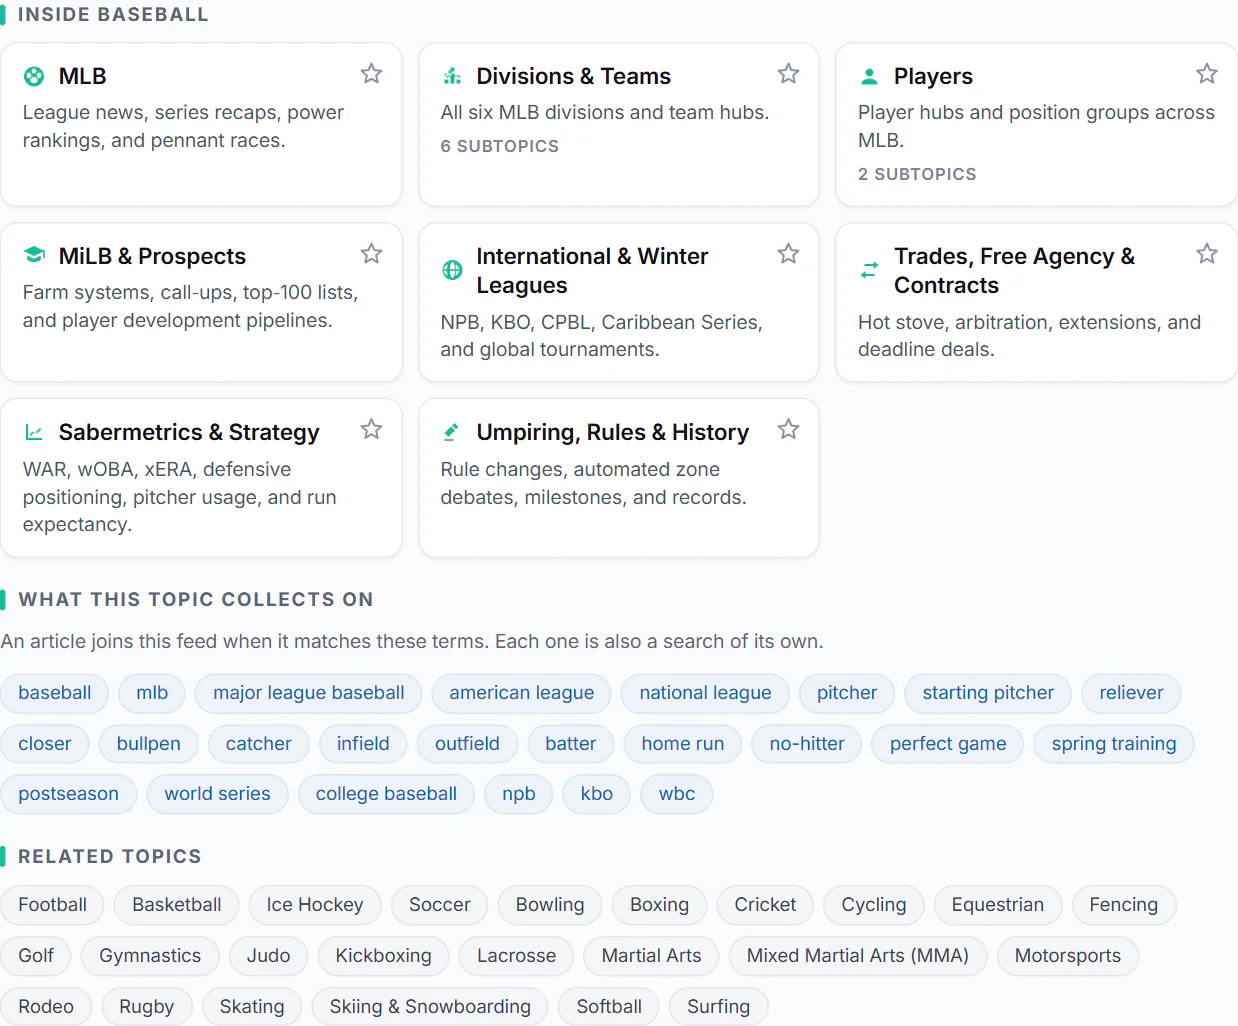Screen dimensions: 1238x1026
Task: Open the Ice Hockey related topic
Action: [315, 905]
